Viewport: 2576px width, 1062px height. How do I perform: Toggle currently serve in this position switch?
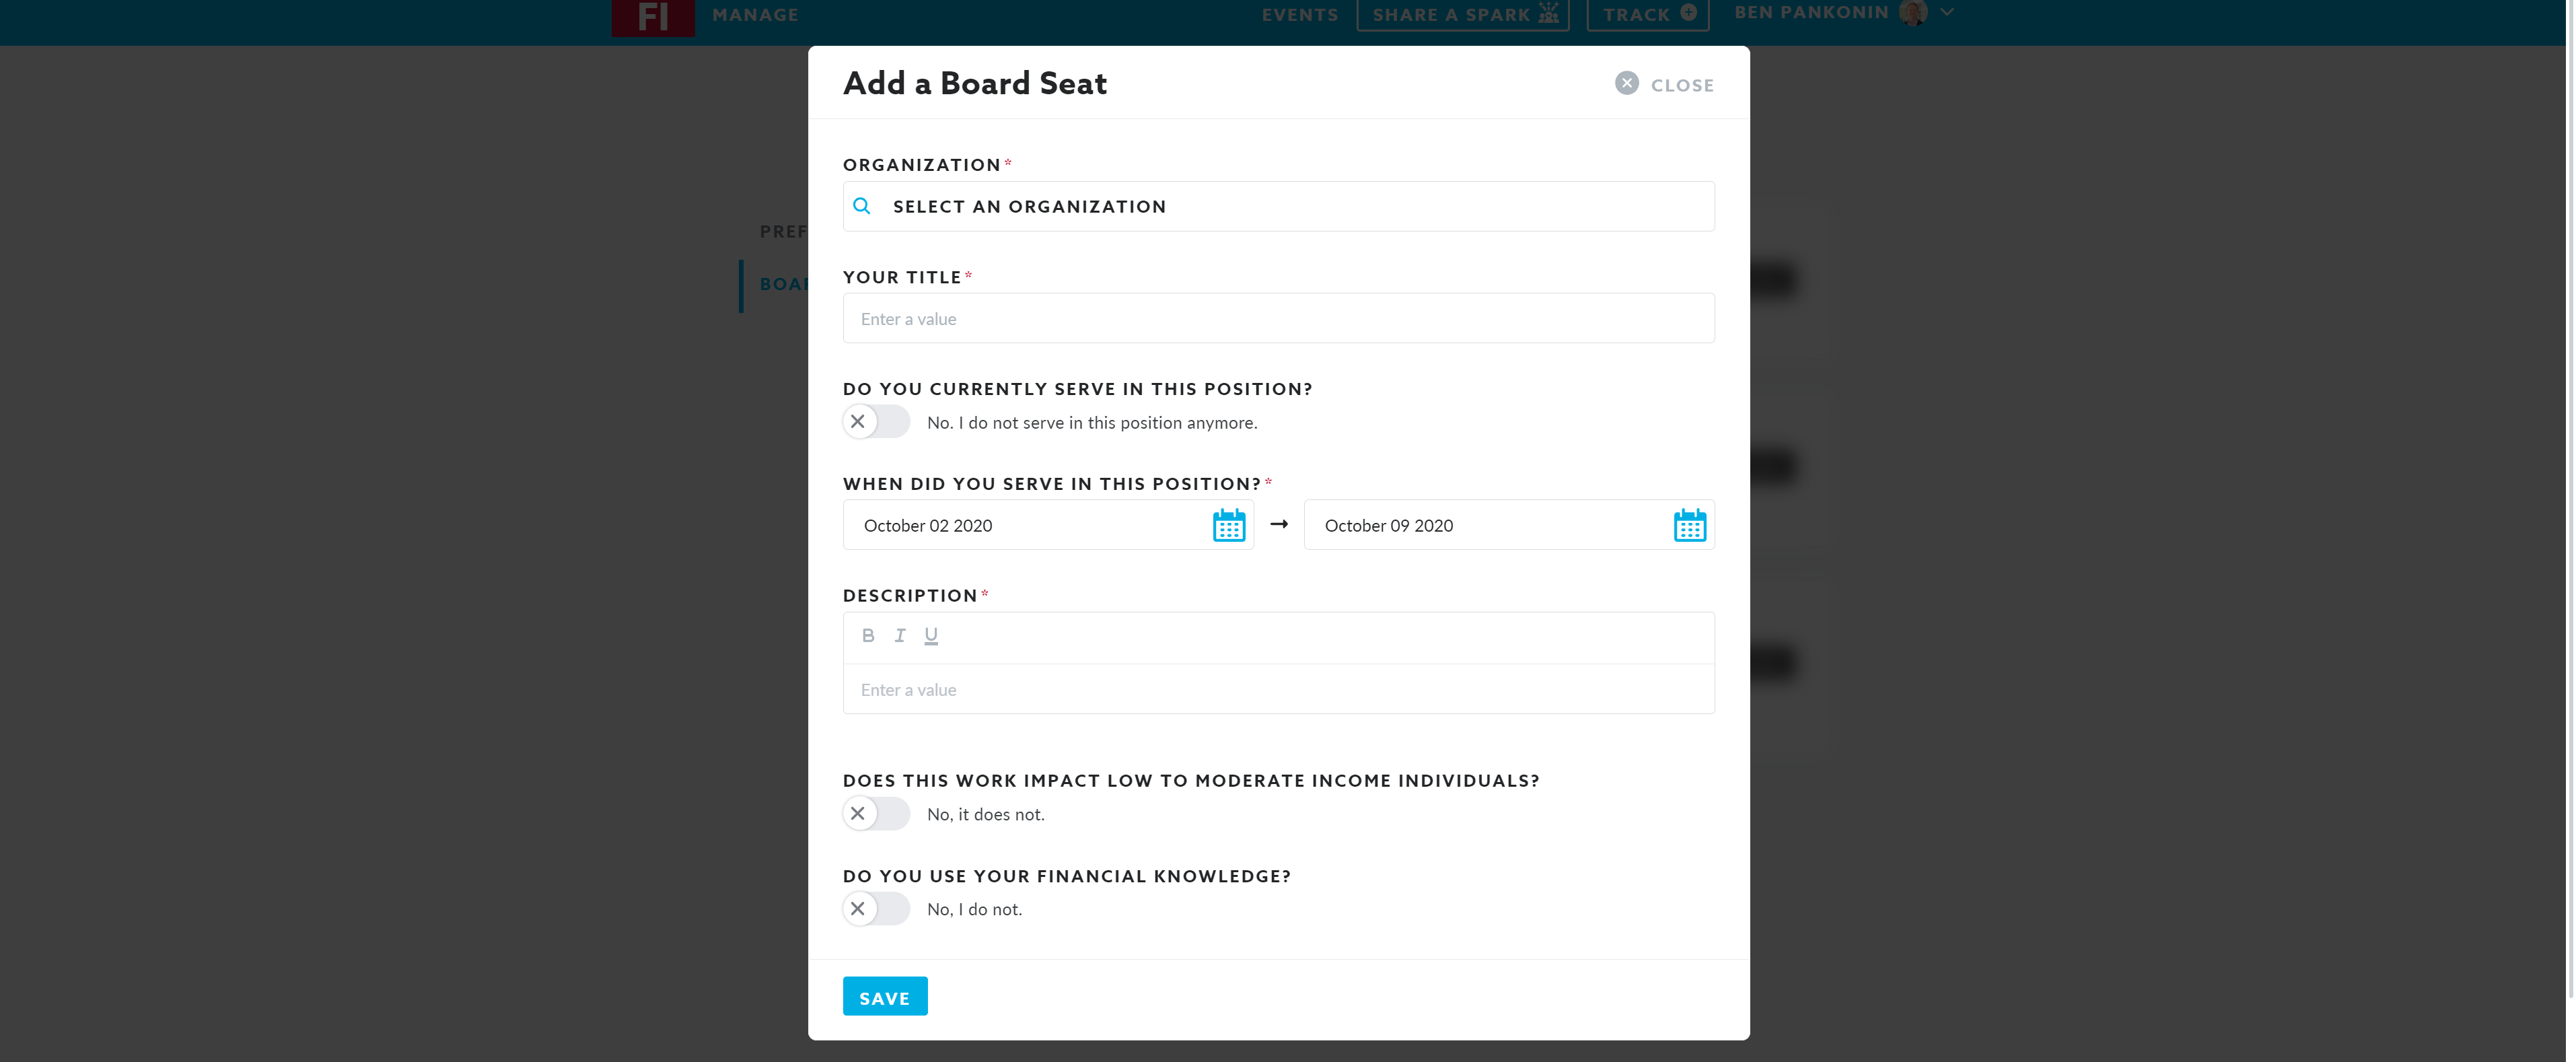click(876, 422)
